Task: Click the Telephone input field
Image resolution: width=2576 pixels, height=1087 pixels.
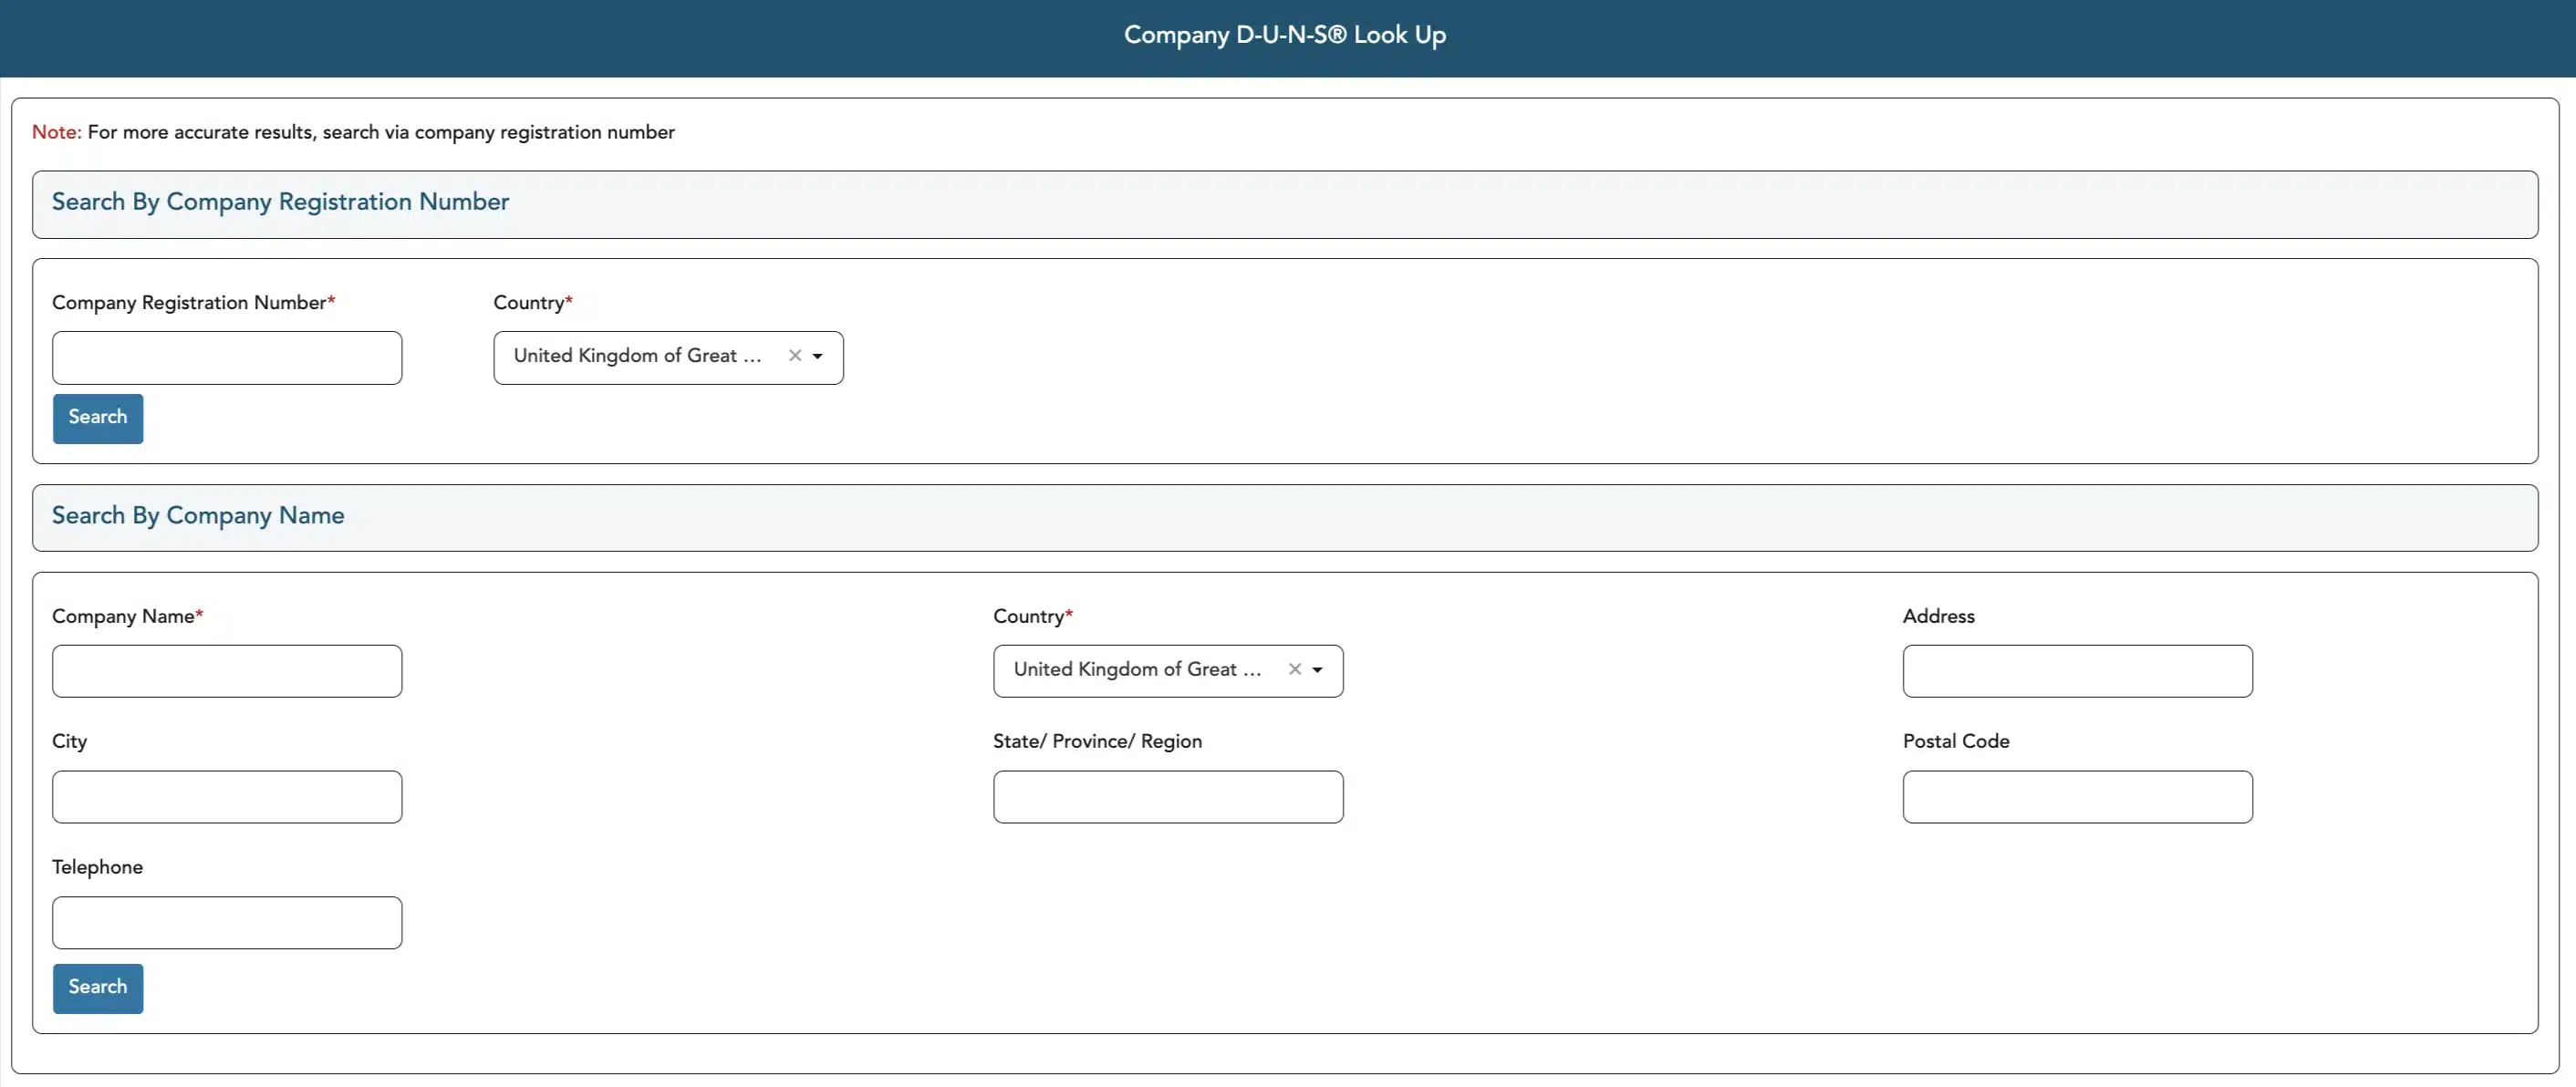Action: [227, 923]
